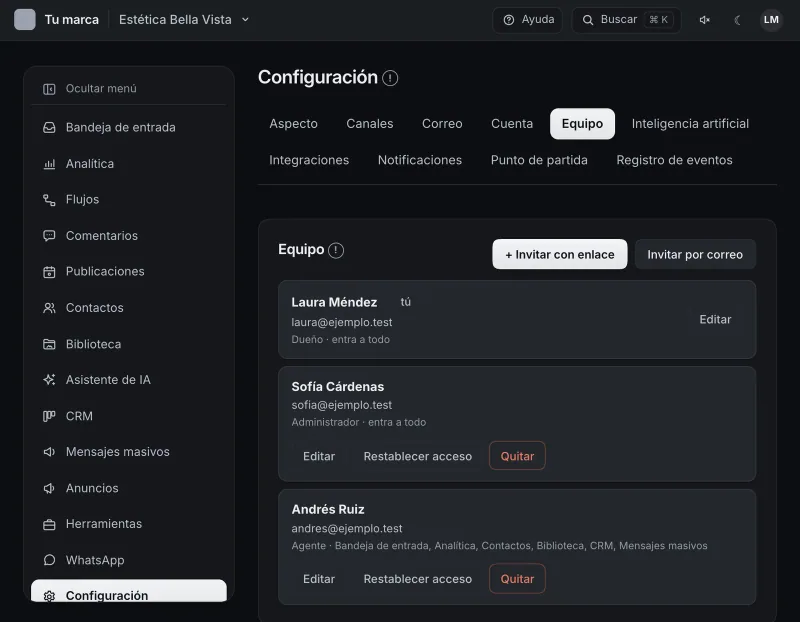800x622 pixels.
Task: Click the Biblioteca folder icon
Action: 49,344
